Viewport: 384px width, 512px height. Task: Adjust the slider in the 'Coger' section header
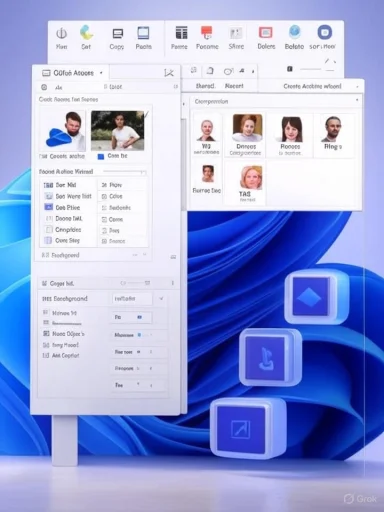(135, 283)
